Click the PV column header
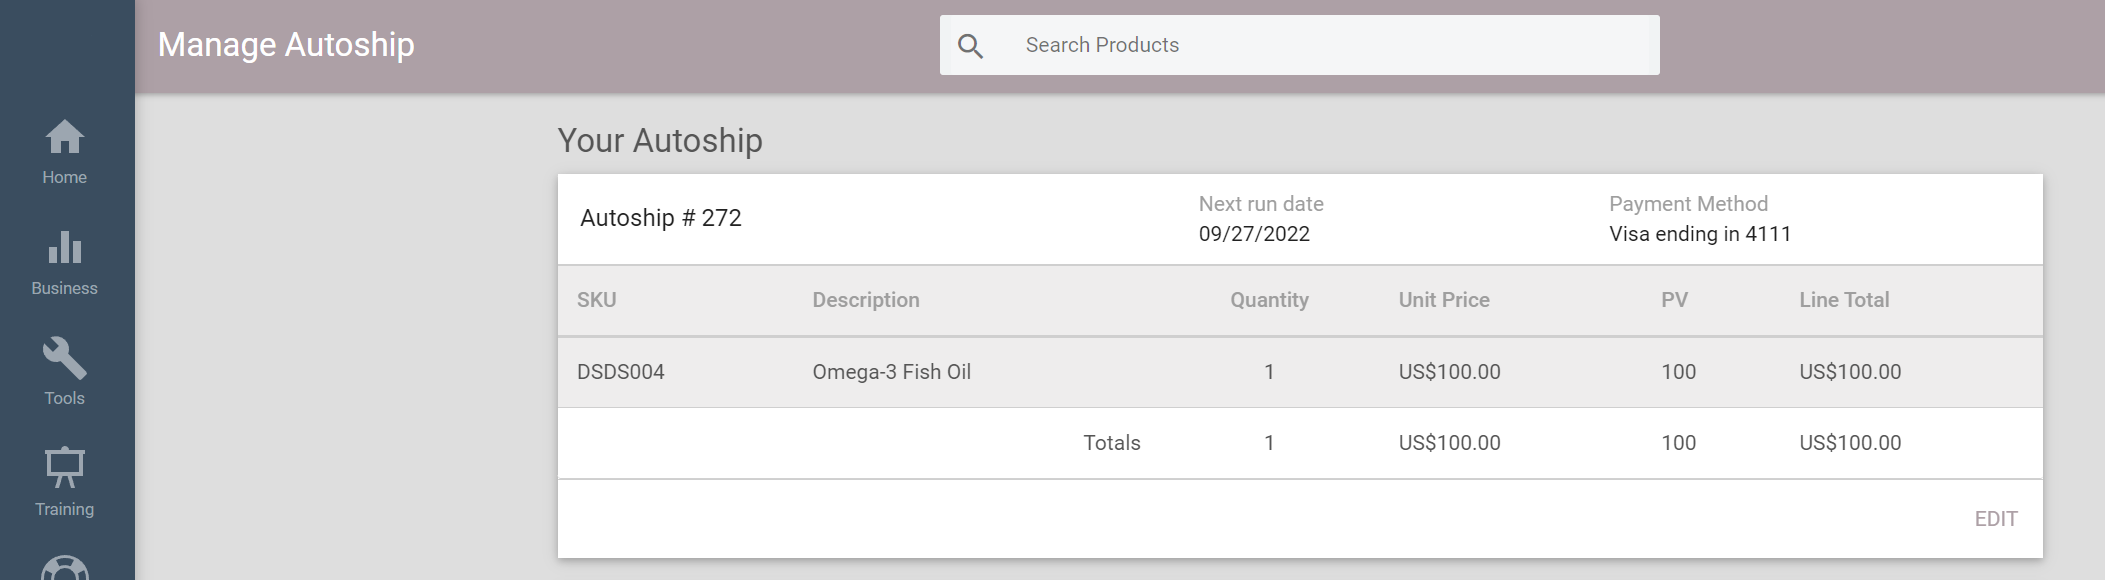 (x=1674, y=300)
